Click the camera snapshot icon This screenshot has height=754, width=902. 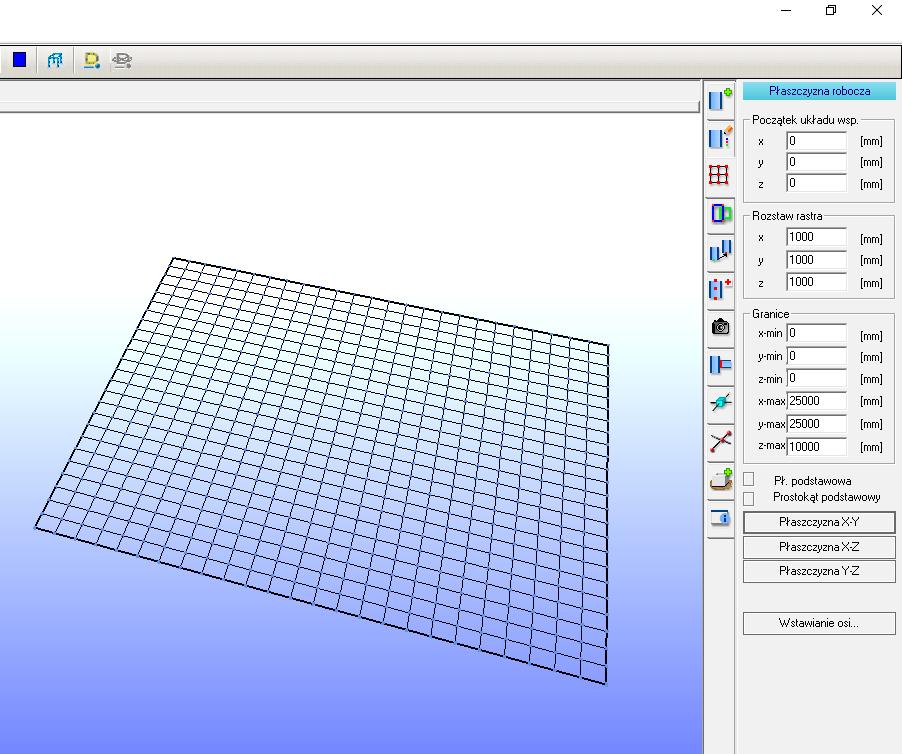point(720,327)
